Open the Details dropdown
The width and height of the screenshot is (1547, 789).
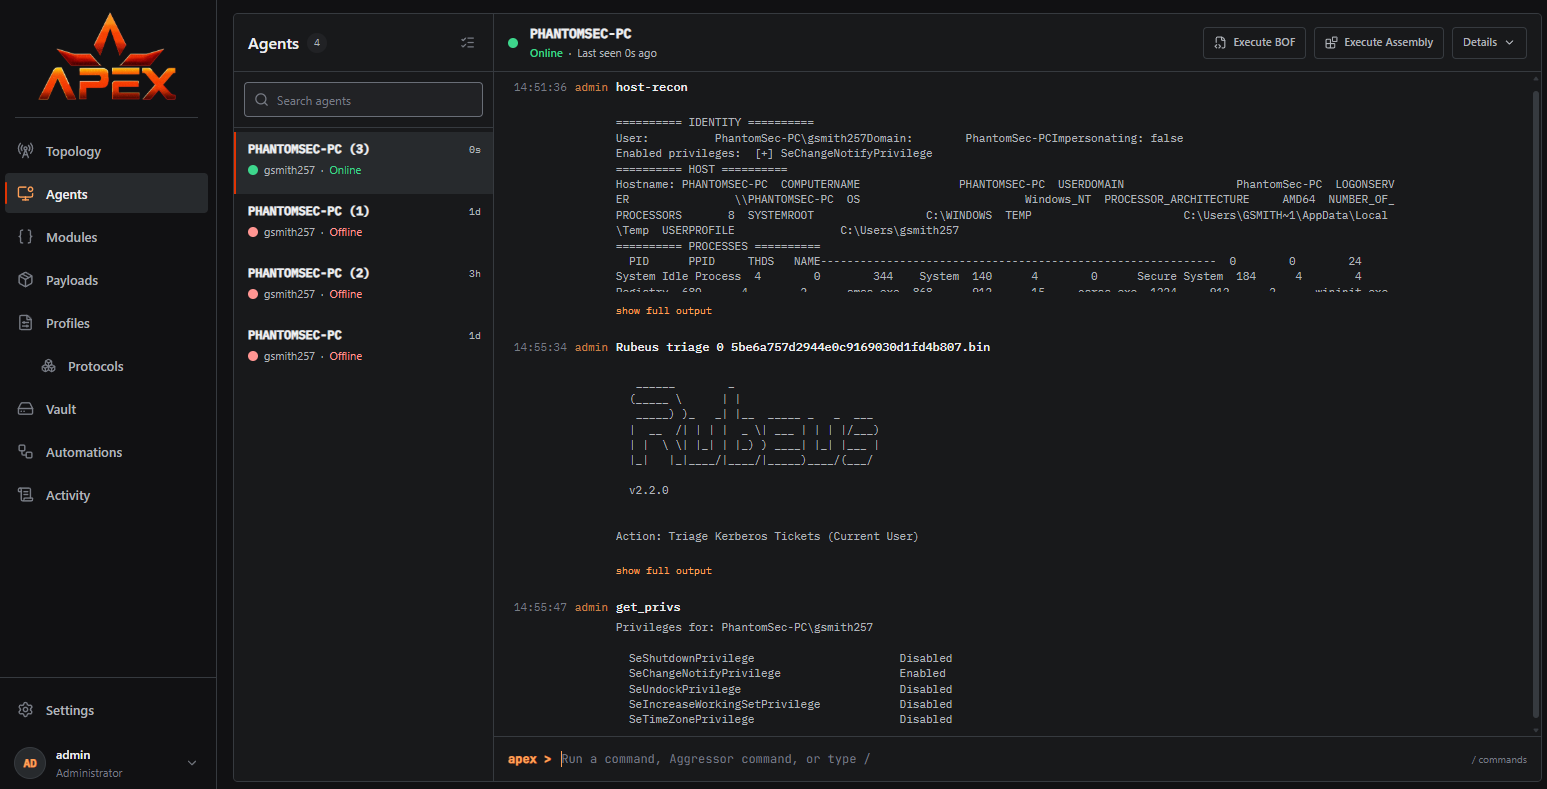1489,43
